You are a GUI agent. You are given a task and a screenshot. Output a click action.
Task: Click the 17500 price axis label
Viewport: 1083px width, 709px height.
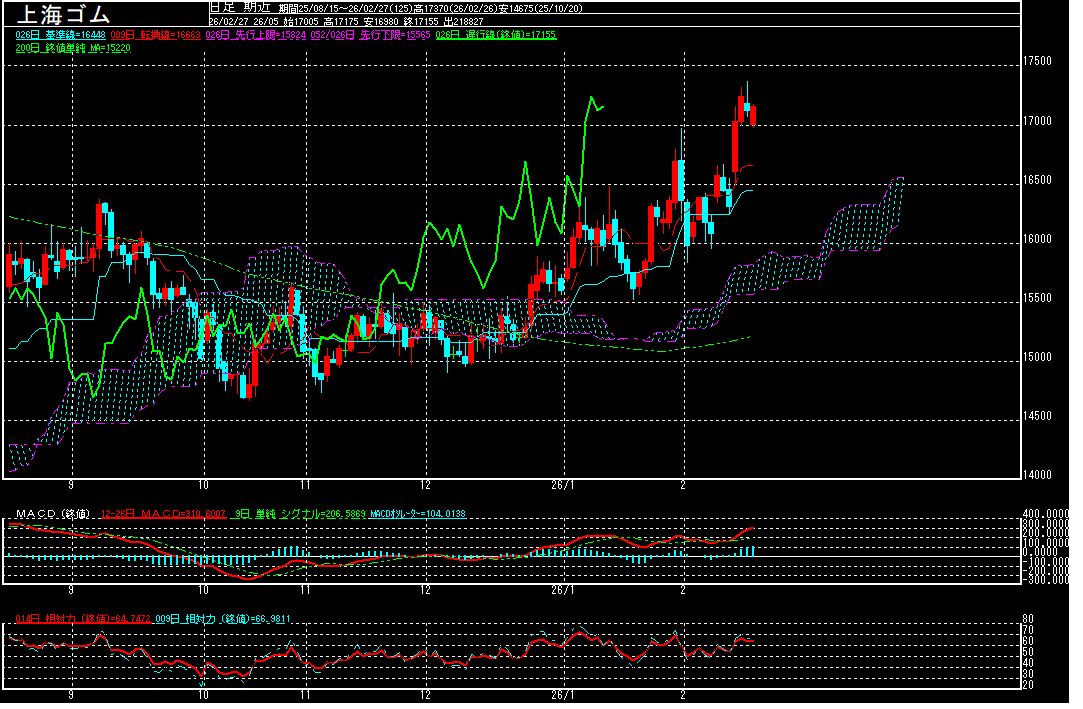(1039, 62)
